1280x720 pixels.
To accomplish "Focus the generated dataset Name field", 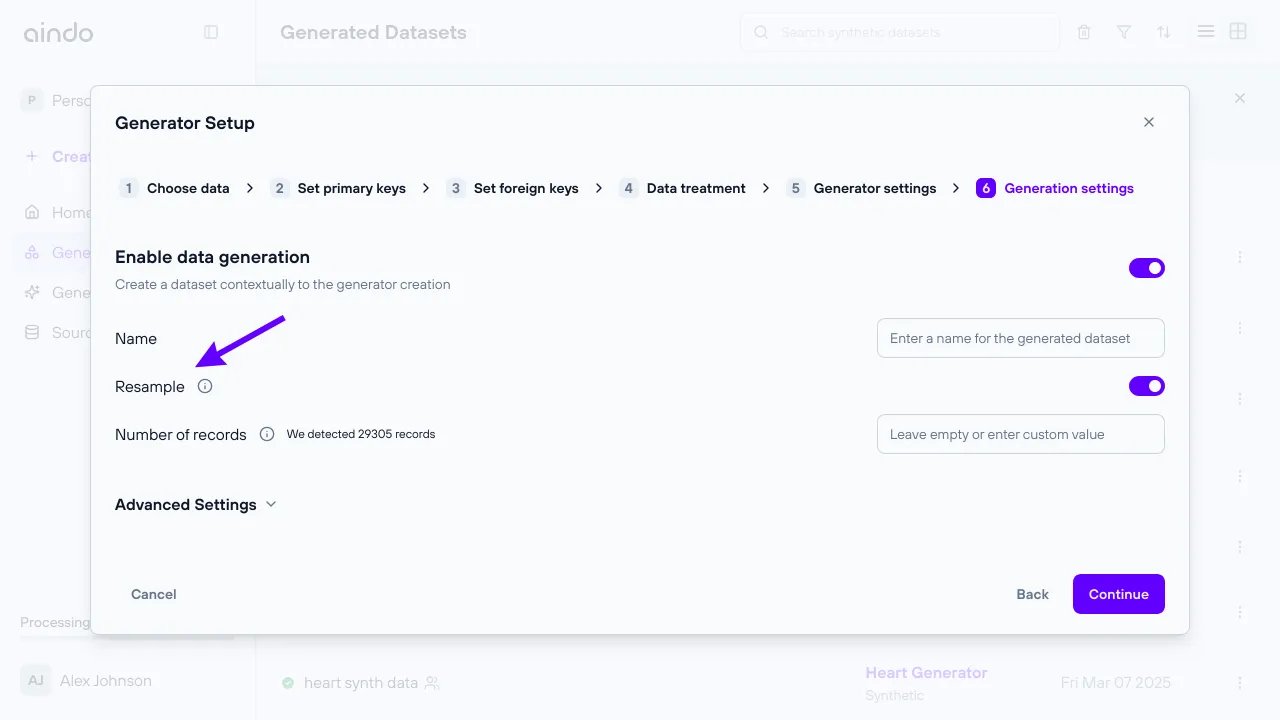I will [x=1020, y=338].
